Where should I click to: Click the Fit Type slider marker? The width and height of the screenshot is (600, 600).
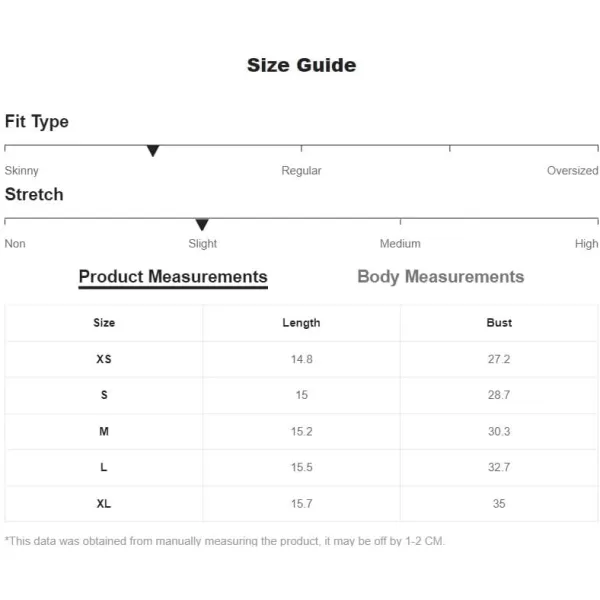(153, 151)
